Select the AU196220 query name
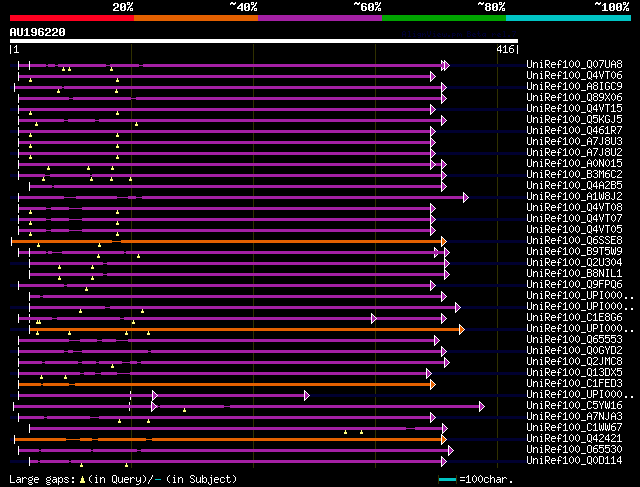 click(38, 32)
